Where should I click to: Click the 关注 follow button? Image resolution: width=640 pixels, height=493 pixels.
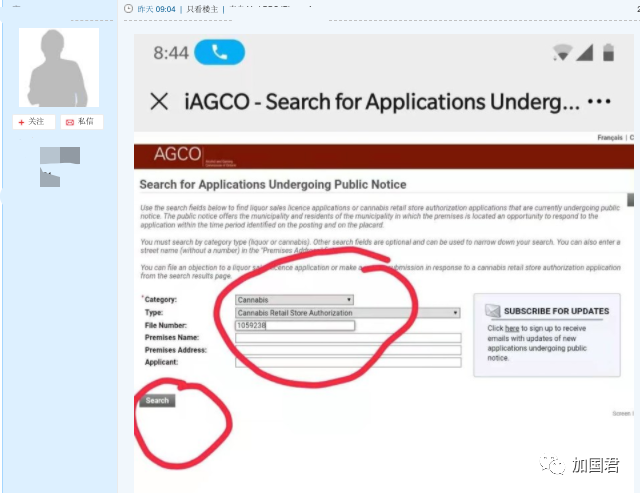click(x=33, y=122)
